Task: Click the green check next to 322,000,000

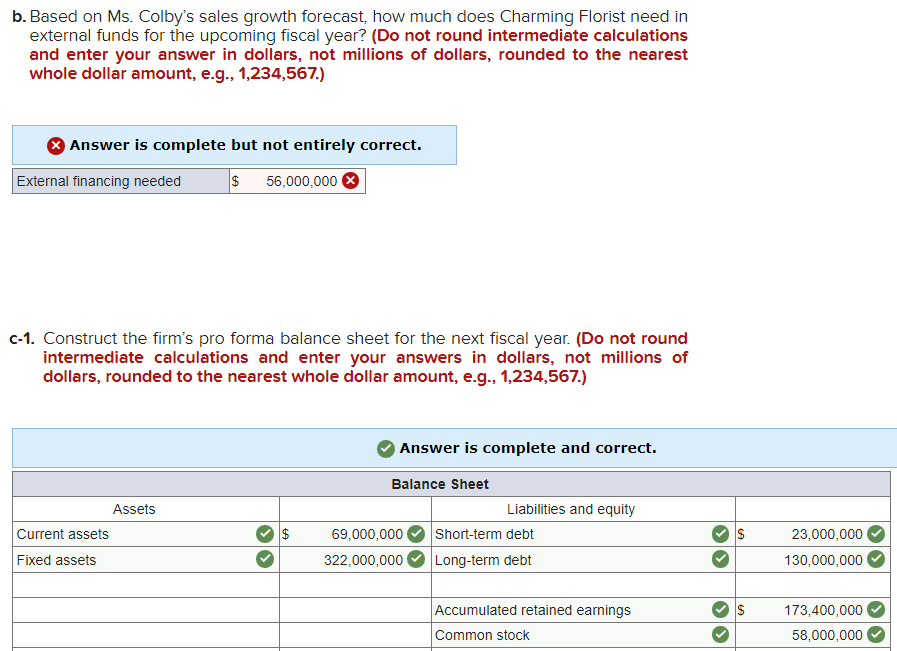Action: [416, 559]
